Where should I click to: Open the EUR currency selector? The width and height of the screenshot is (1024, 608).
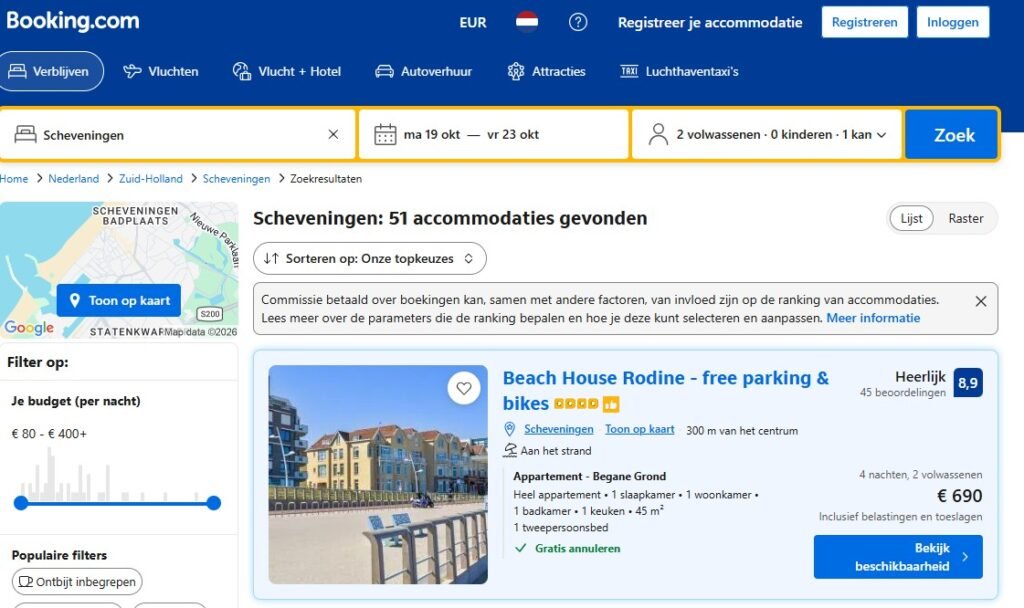point(473,22)
